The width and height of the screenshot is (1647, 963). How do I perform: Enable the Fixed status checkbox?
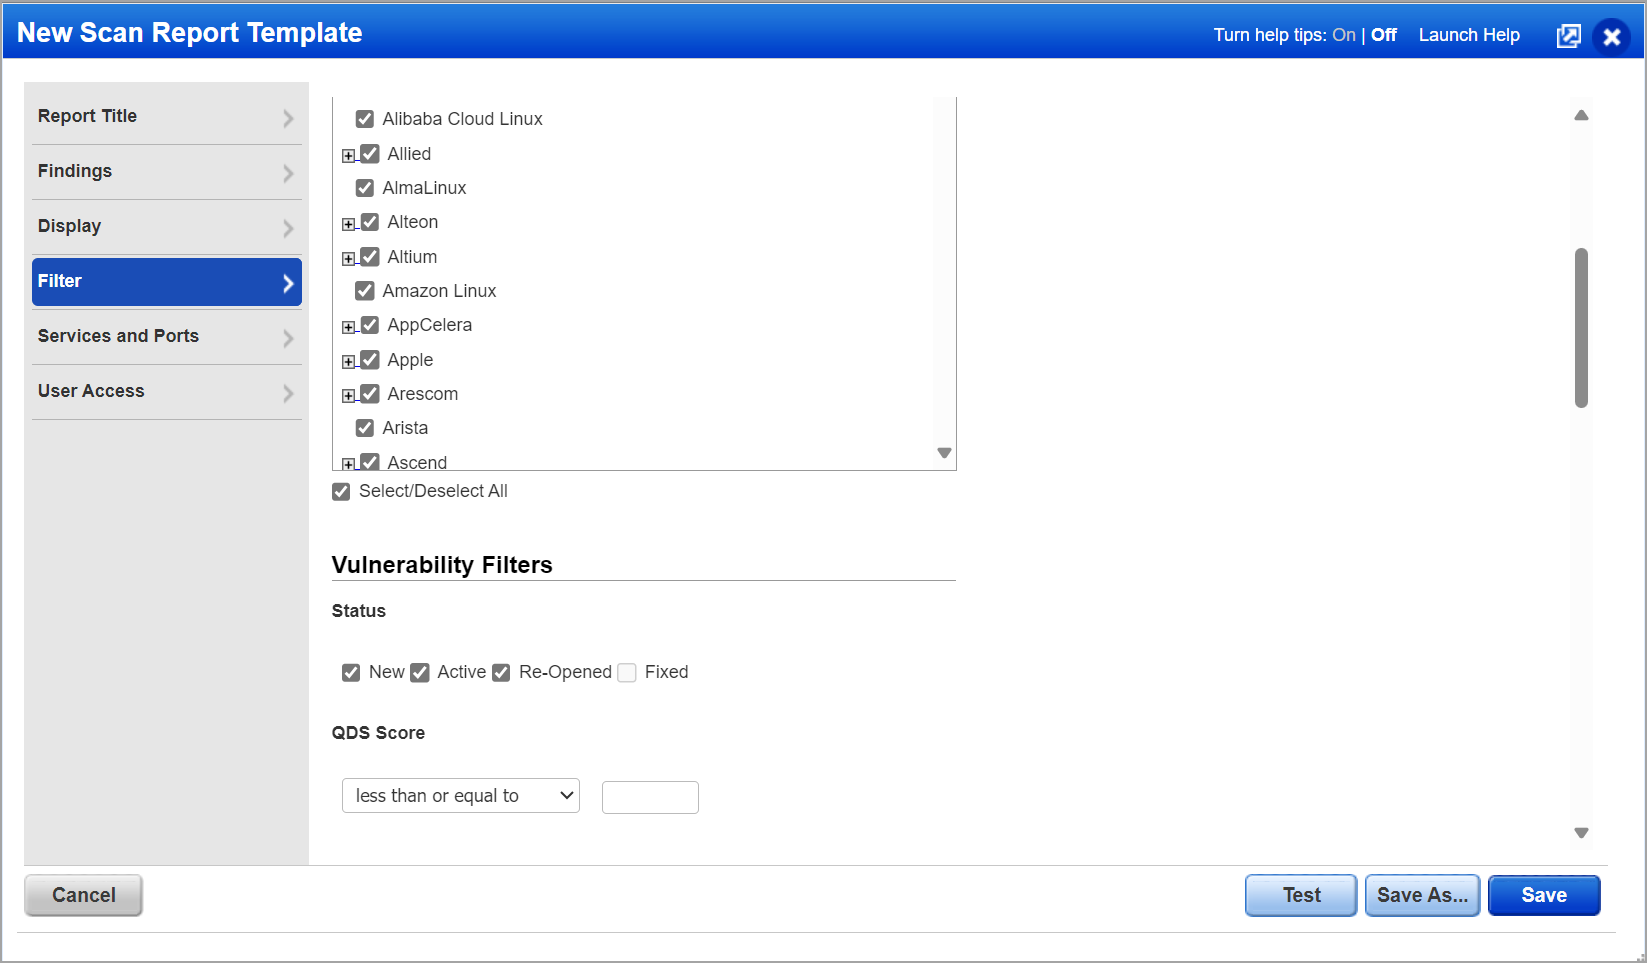(627, 672)
